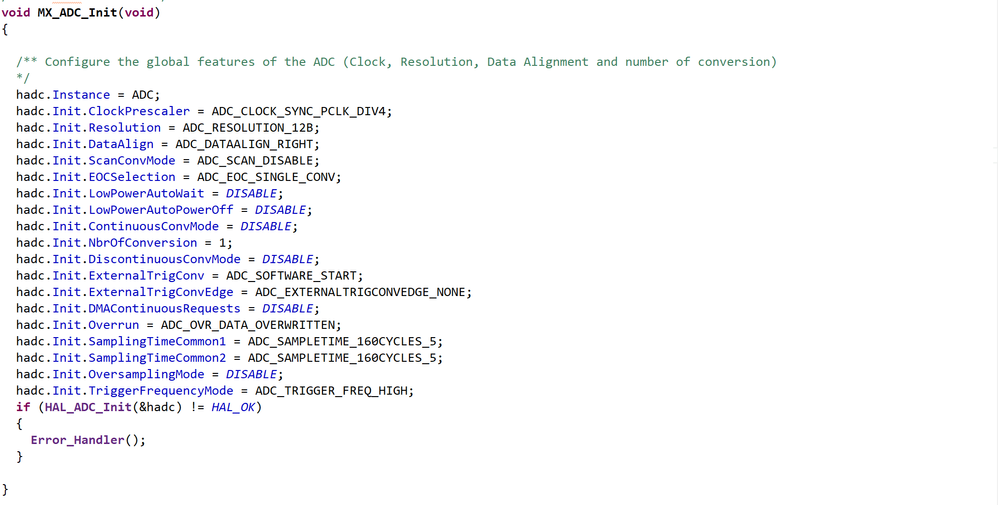The height and width of the screenshot is (505, 998).
Task: Click the HAL_OK constant
Action: click(233, 407)
